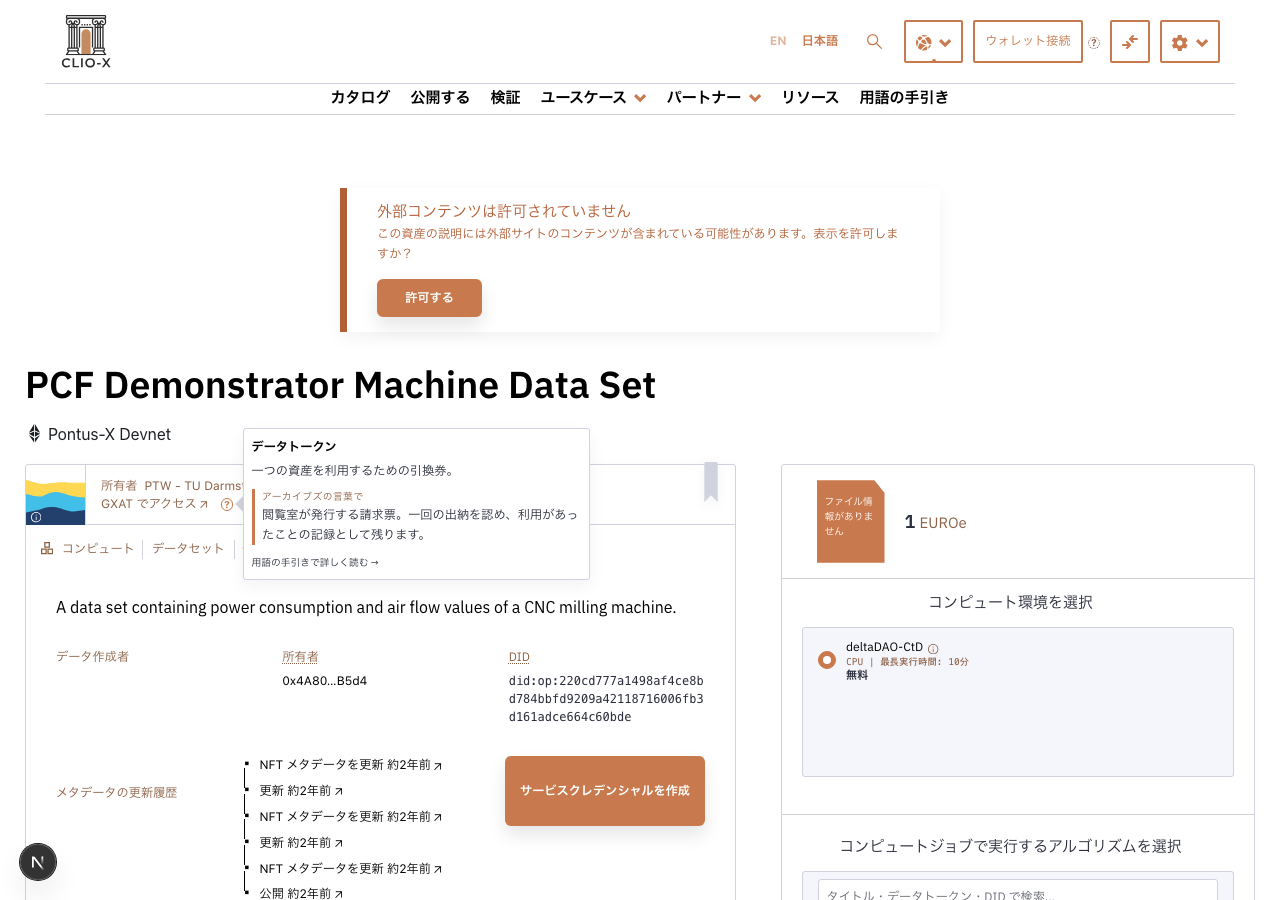This screenshot has width=1280, height=900.
Task: Switch language to 日本語
Action: click(820, 41)
